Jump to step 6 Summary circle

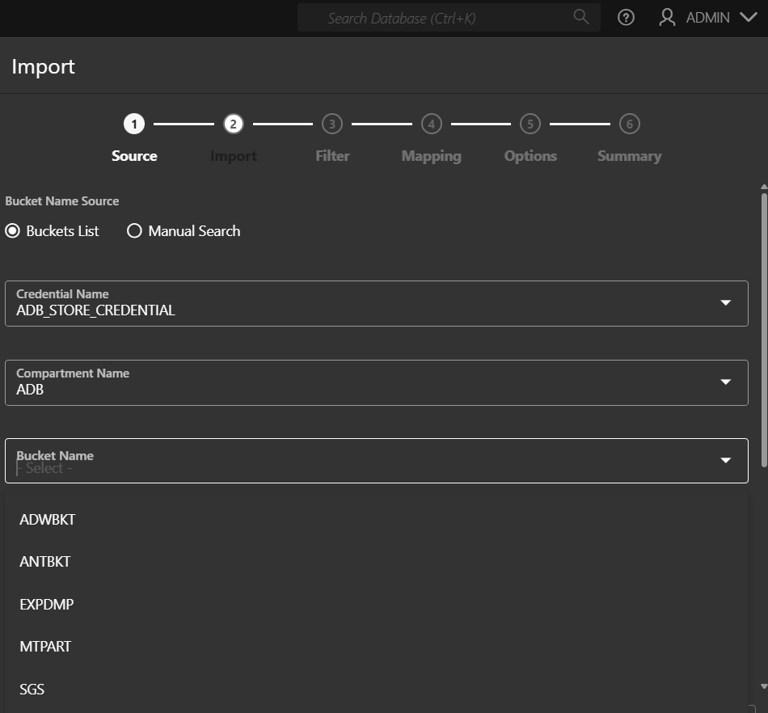pyautogui.click(x=629, y=124)
